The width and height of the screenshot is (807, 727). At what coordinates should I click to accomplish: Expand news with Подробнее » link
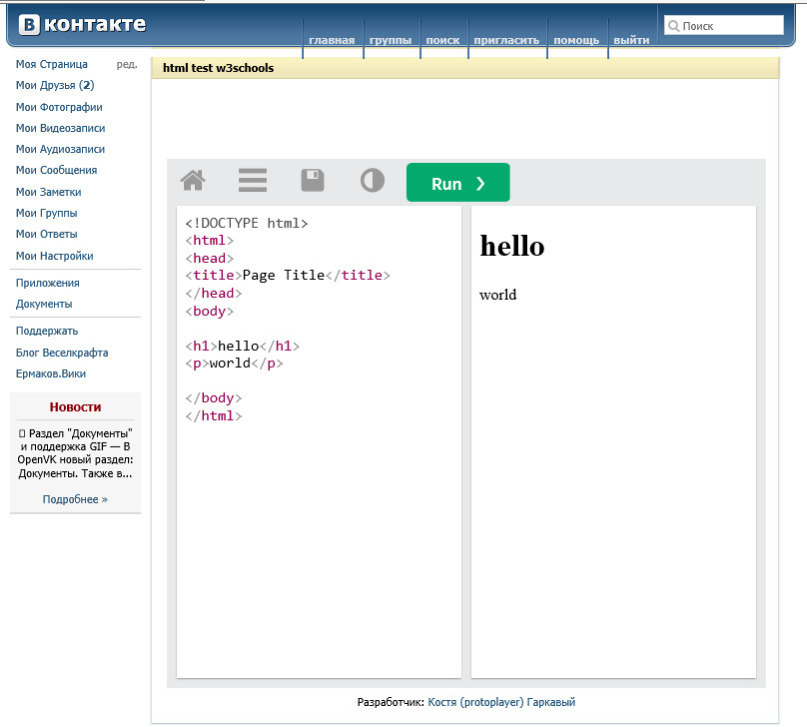click(x=75, y=499)
